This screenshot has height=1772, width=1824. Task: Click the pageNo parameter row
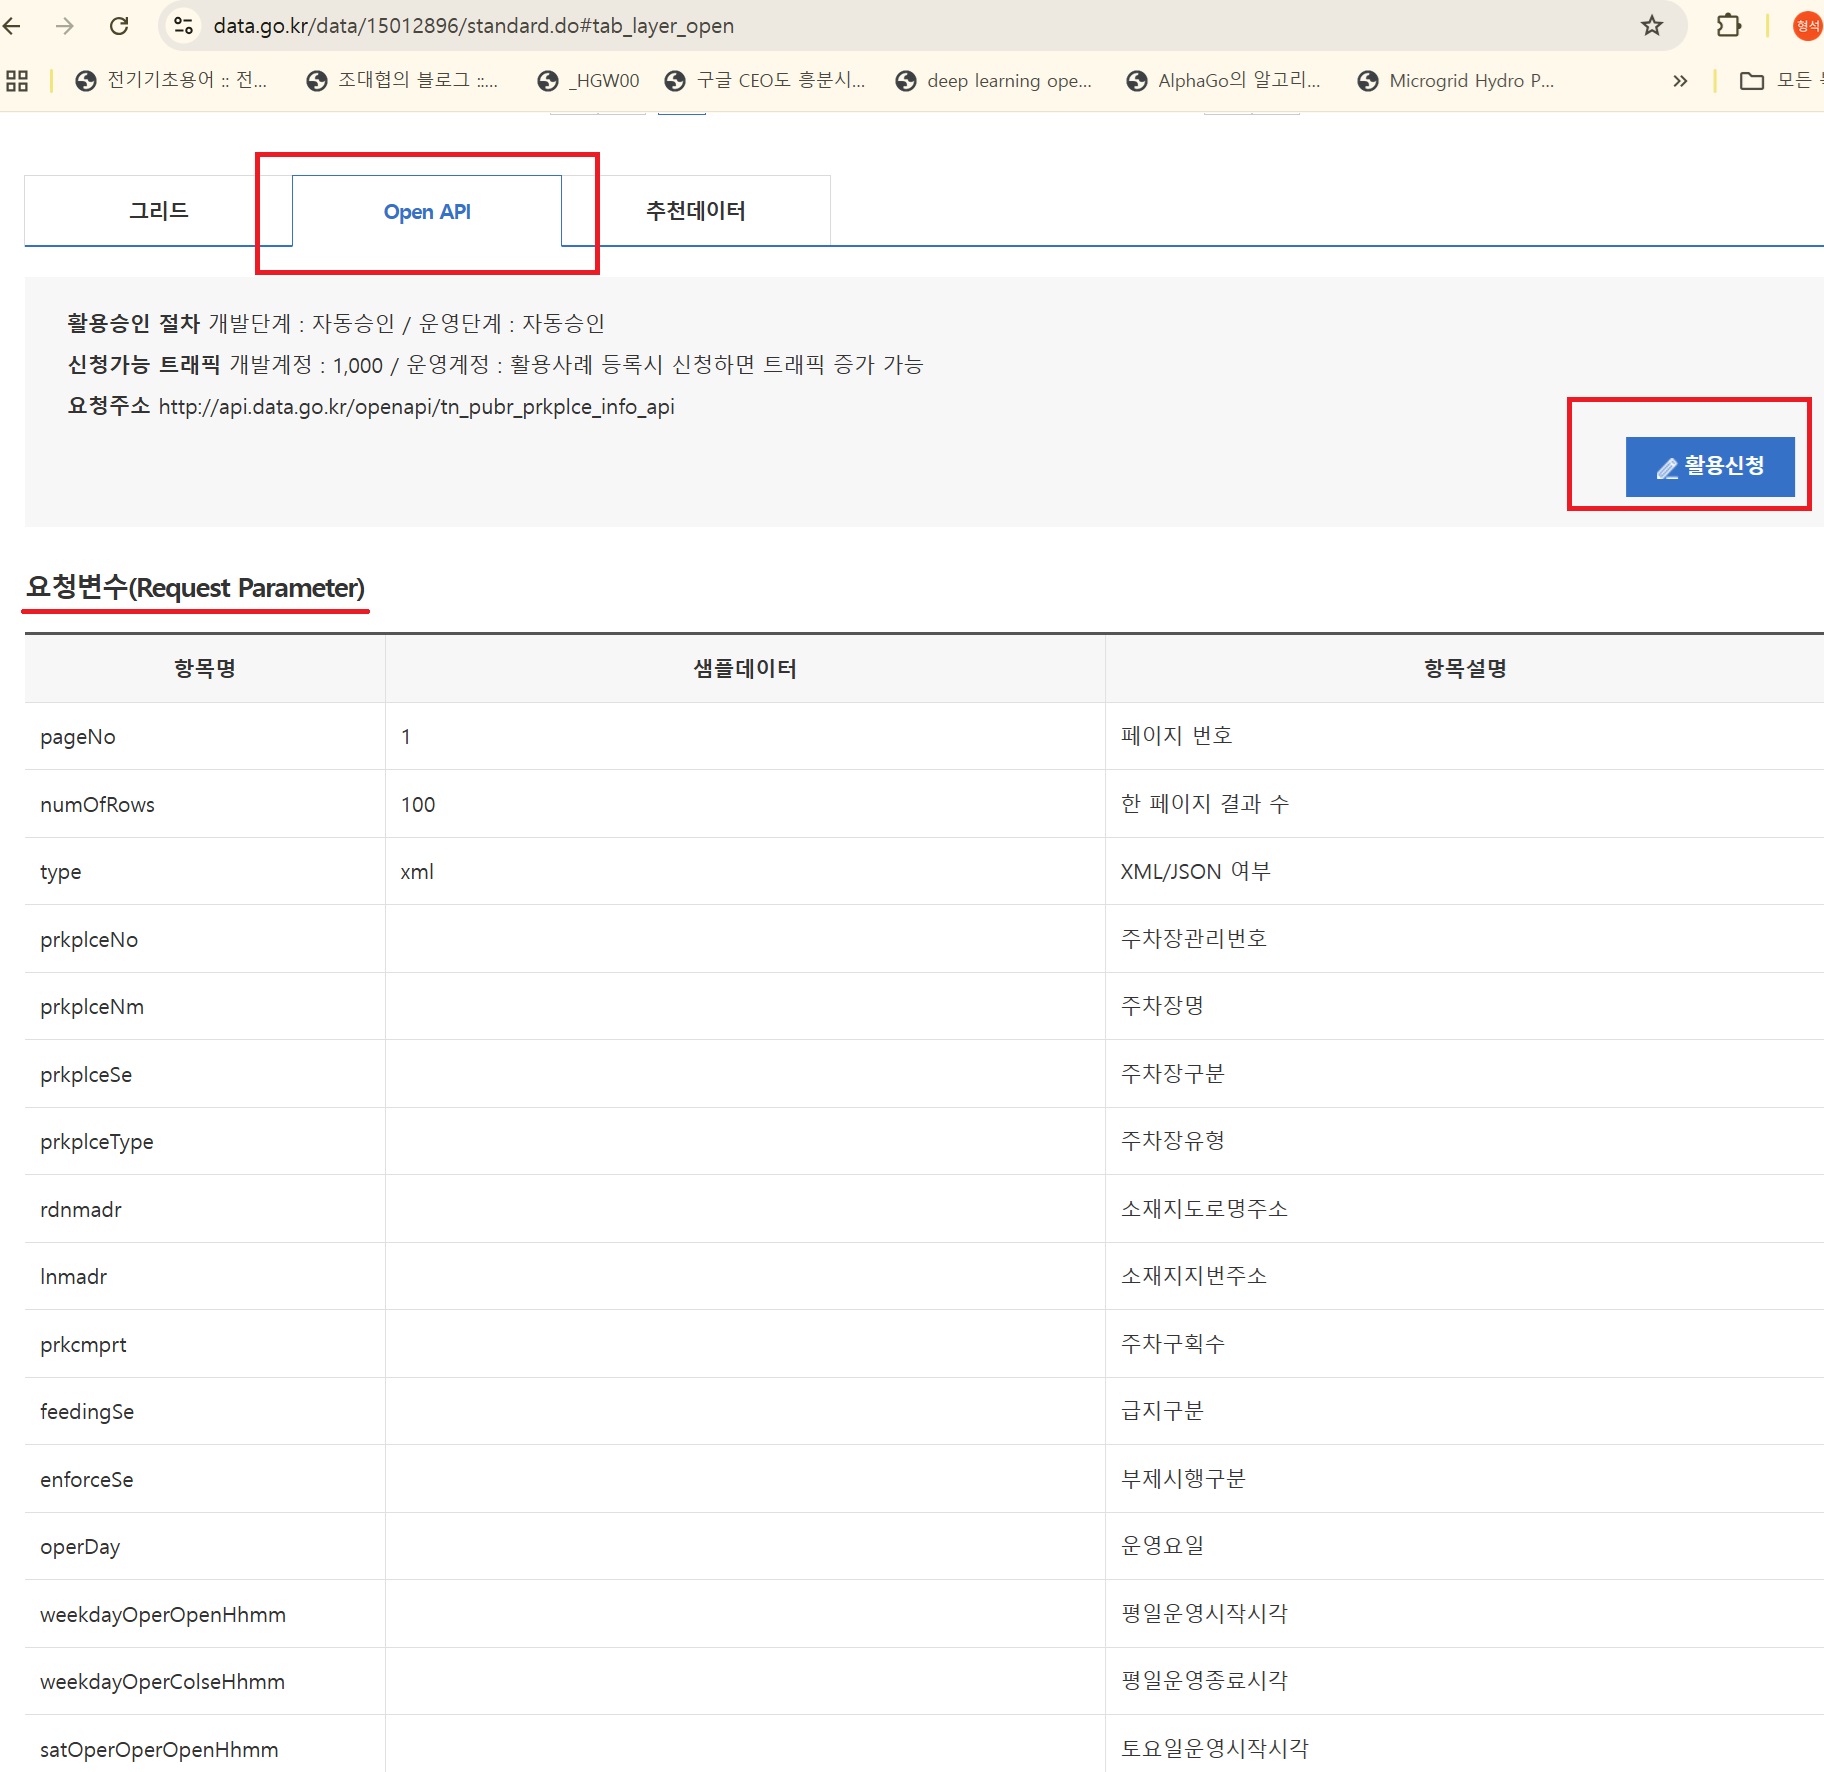coord(78,737)
